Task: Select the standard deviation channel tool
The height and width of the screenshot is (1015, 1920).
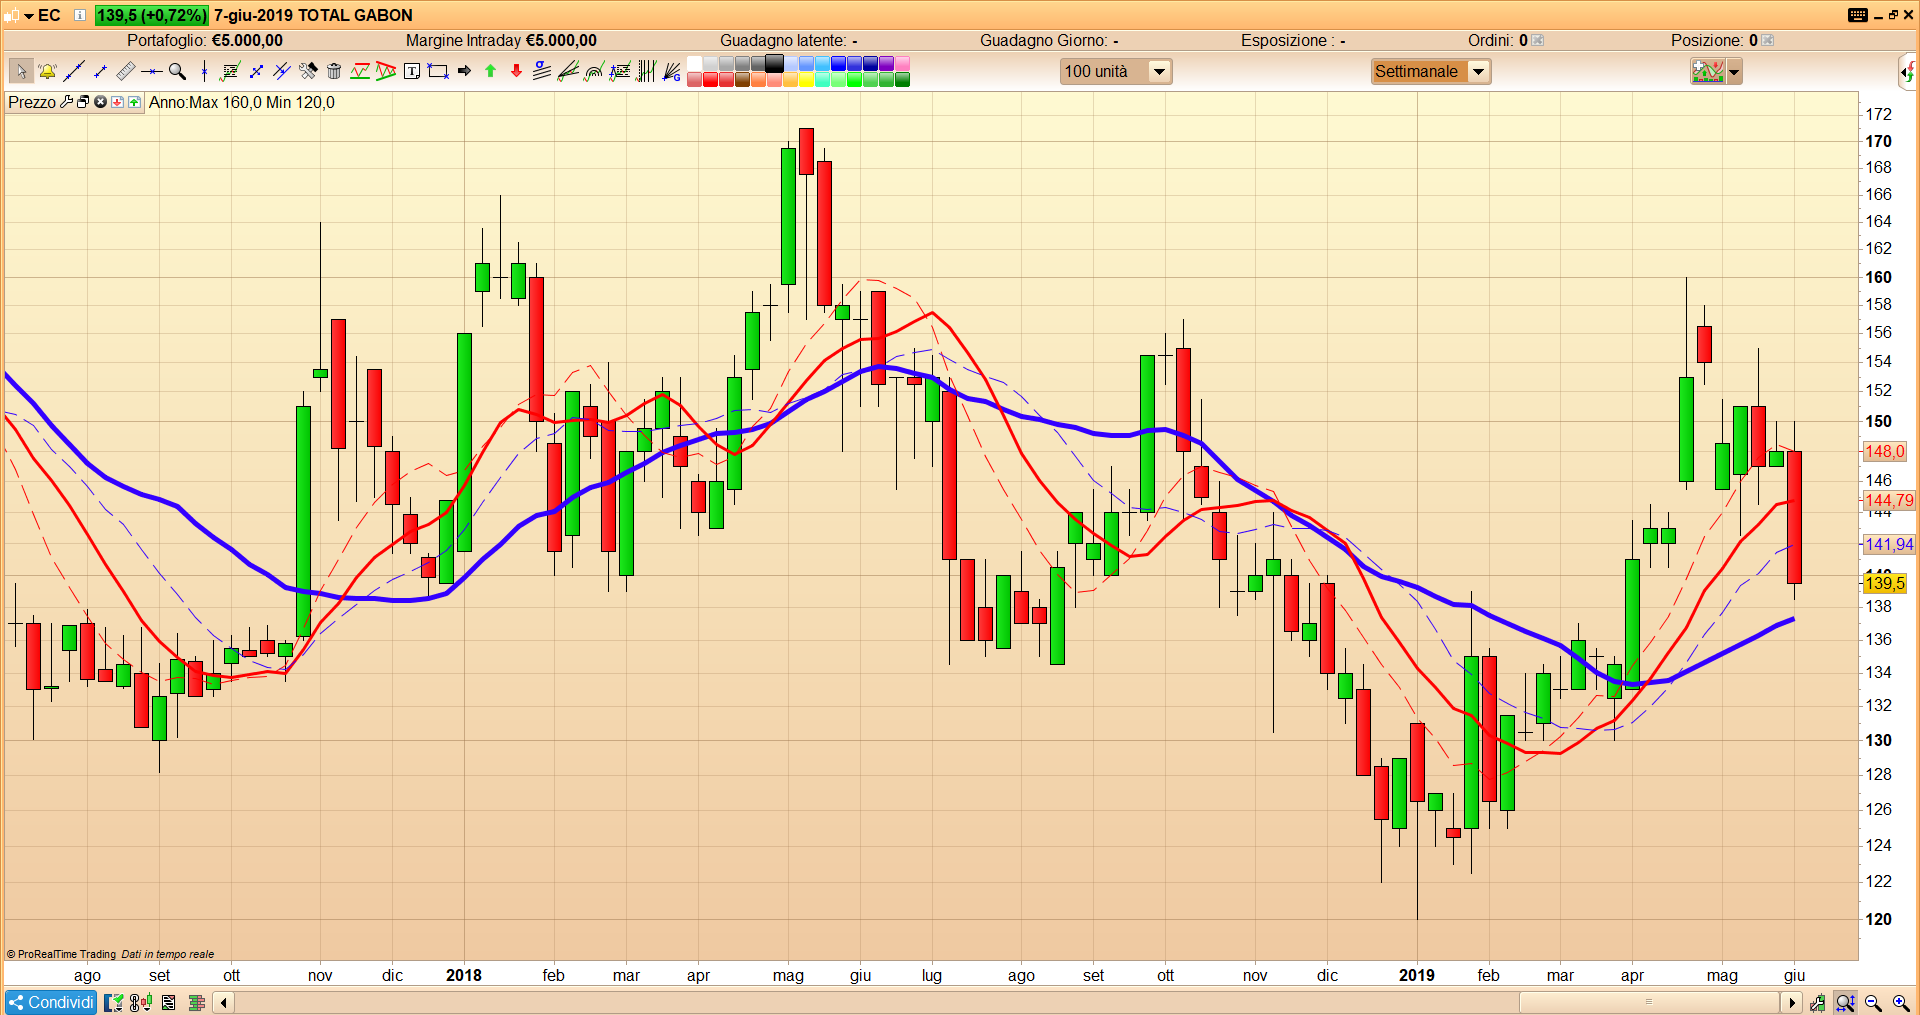Action: click(x=542, y=71)
